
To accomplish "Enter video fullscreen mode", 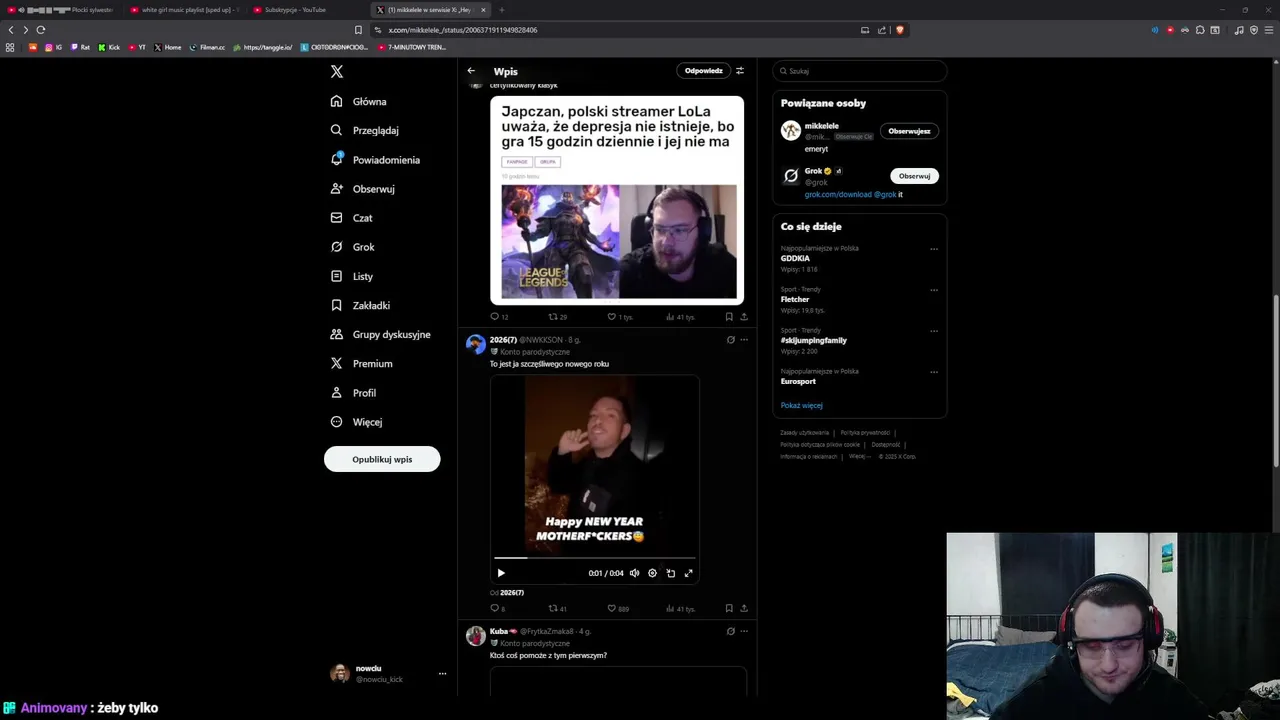I will [x=688, y=573].
